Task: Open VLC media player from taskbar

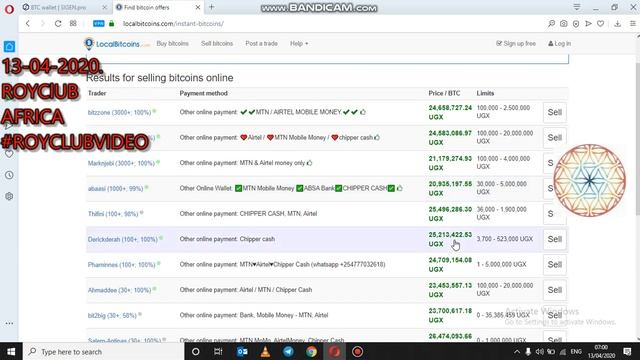Action: pos(265,351)
